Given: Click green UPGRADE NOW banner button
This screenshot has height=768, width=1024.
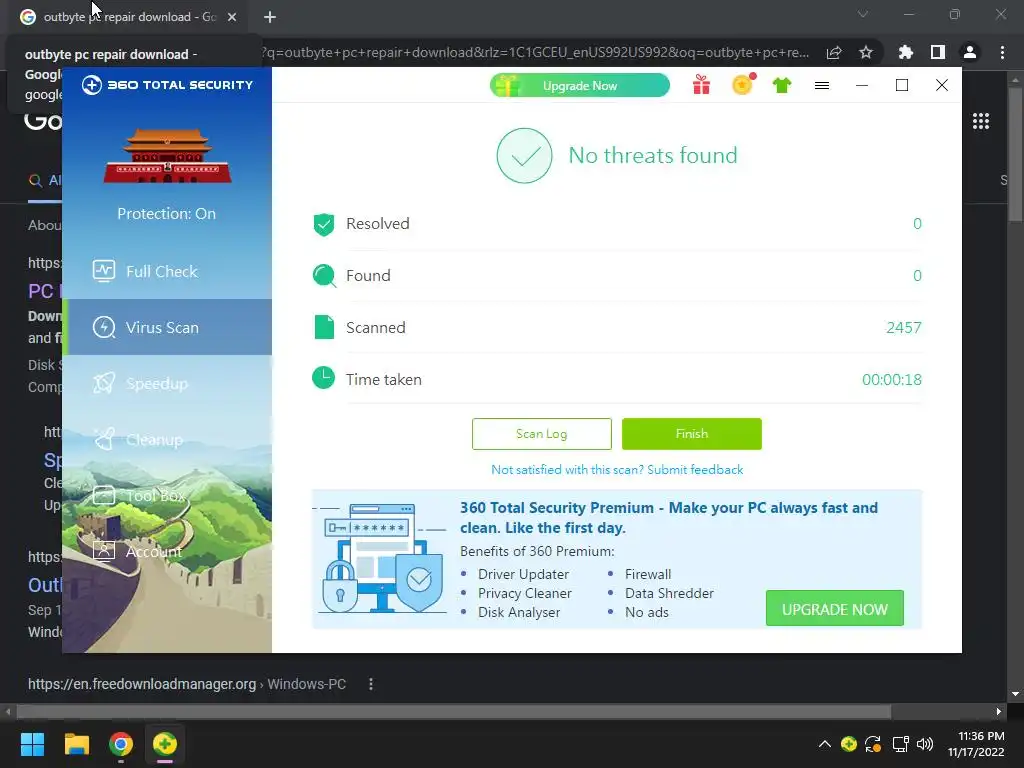Looking at the screenshot, I should [x=835, y=609].
